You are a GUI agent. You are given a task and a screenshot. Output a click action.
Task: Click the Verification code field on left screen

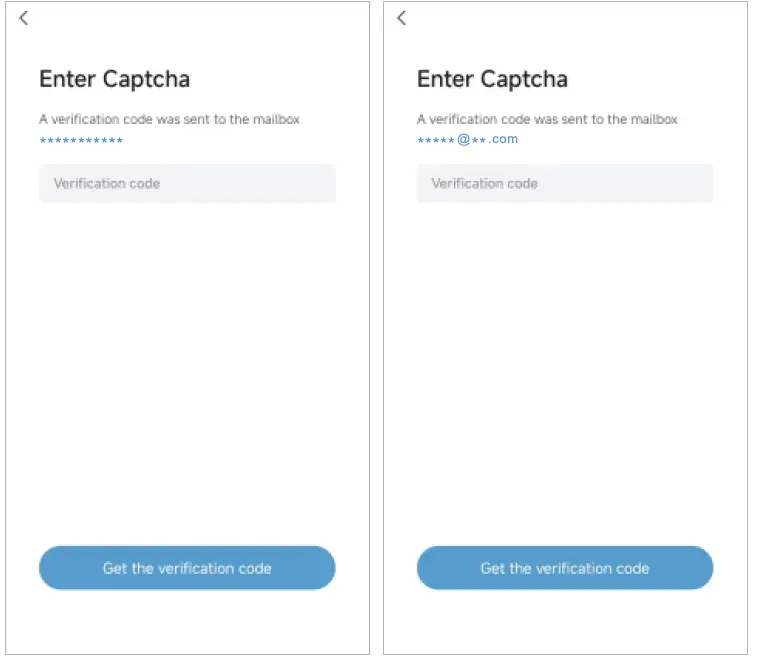click(x=187, y=184)
